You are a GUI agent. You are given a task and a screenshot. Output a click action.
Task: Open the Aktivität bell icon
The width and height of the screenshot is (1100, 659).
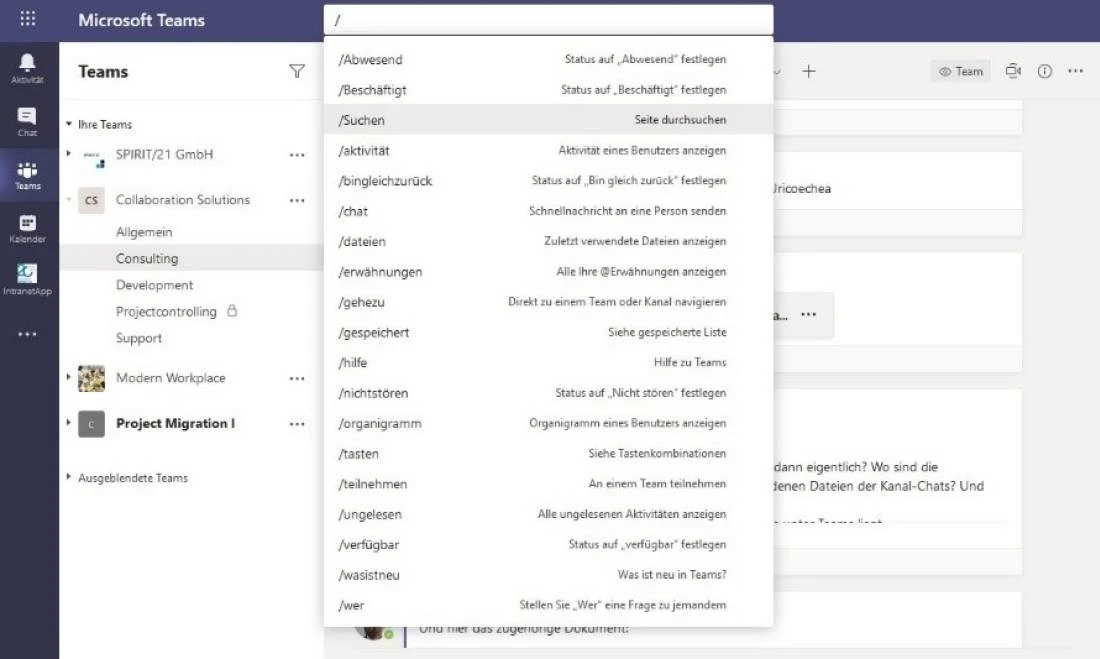pyautogui.click(x=27, y=64)
